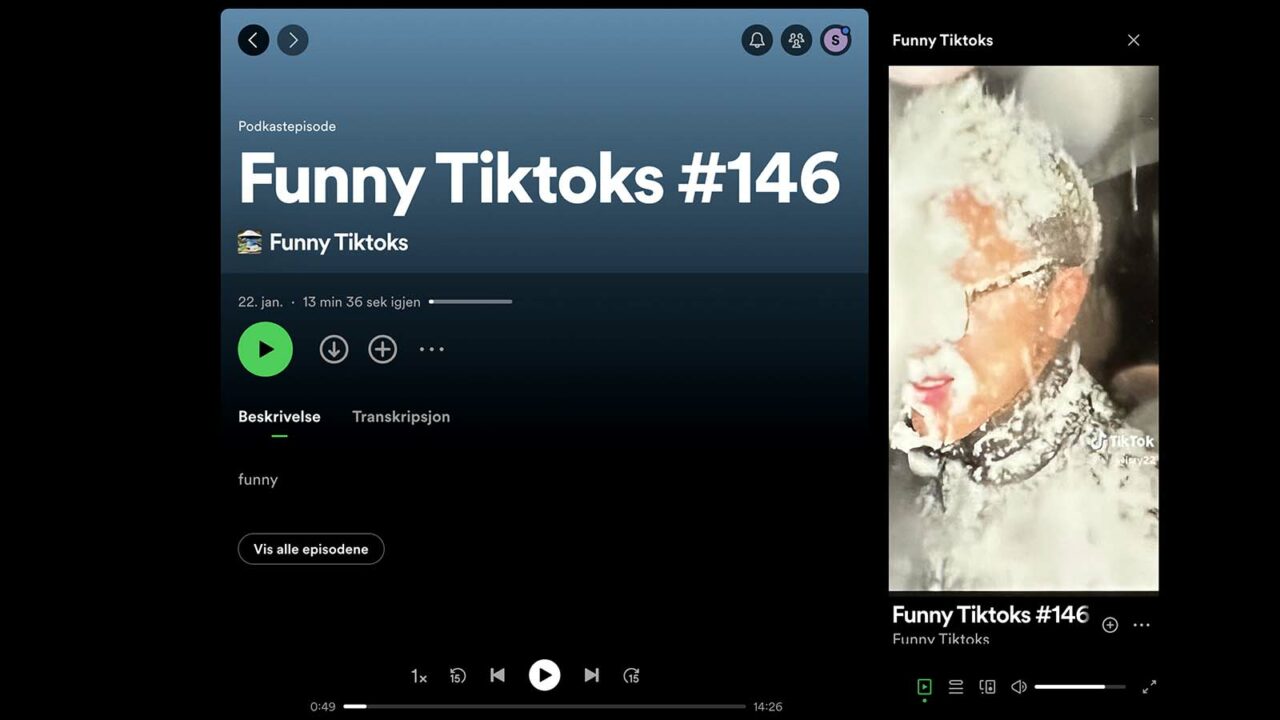Skip back 15 seconds
This screenshot has height=720, width=1280.
pos(457,676)
